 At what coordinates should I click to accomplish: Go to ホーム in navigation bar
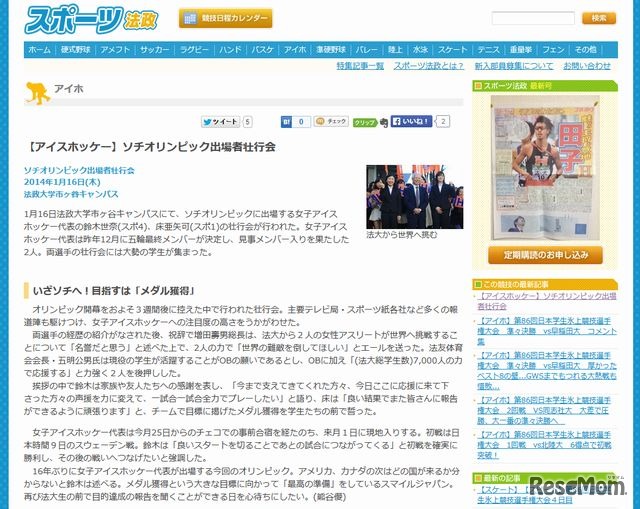tap(39, 50)
